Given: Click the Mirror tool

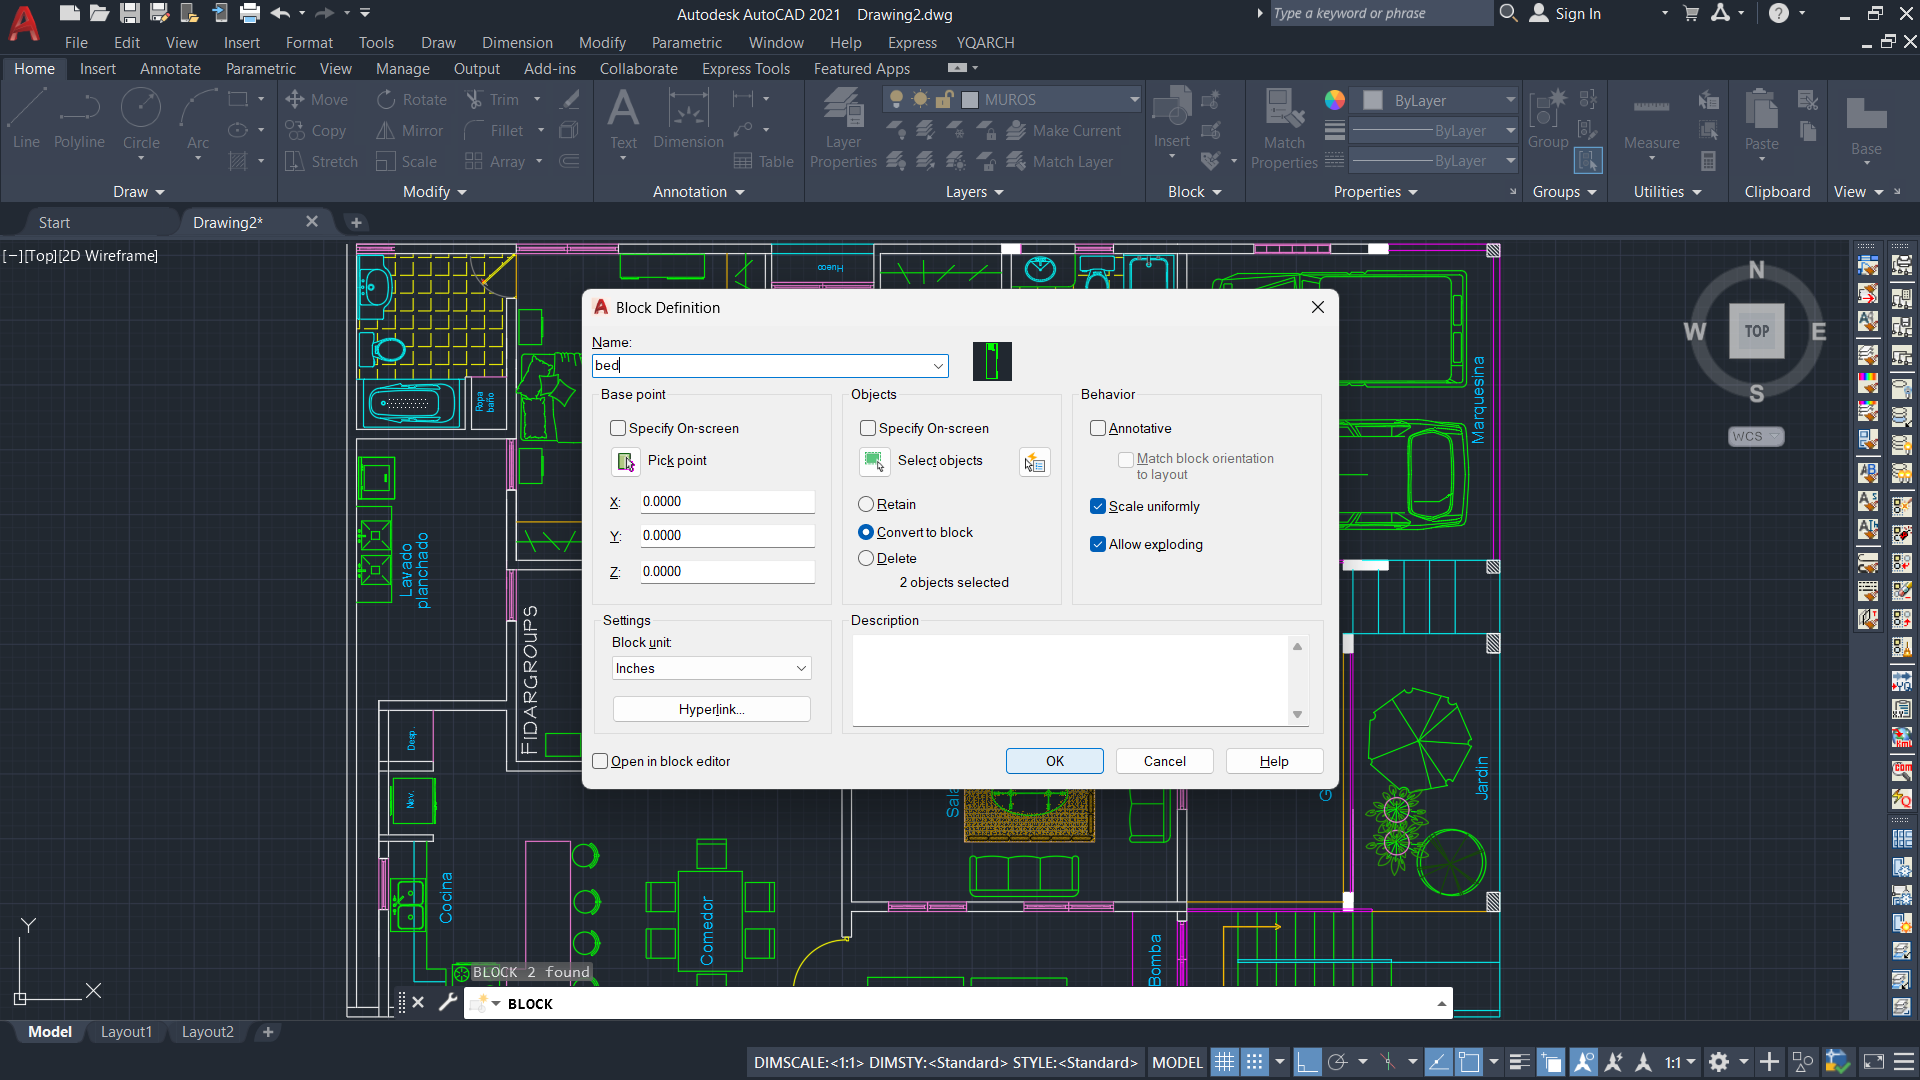Looking at the screenshot, I should pyautogui.click(x=410, y=131).
